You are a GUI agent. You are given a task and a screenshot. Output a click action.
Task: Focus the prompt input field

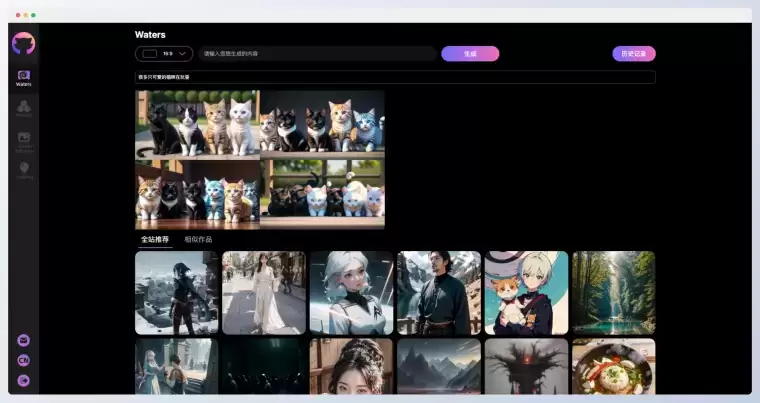click(x=317, y=54)
